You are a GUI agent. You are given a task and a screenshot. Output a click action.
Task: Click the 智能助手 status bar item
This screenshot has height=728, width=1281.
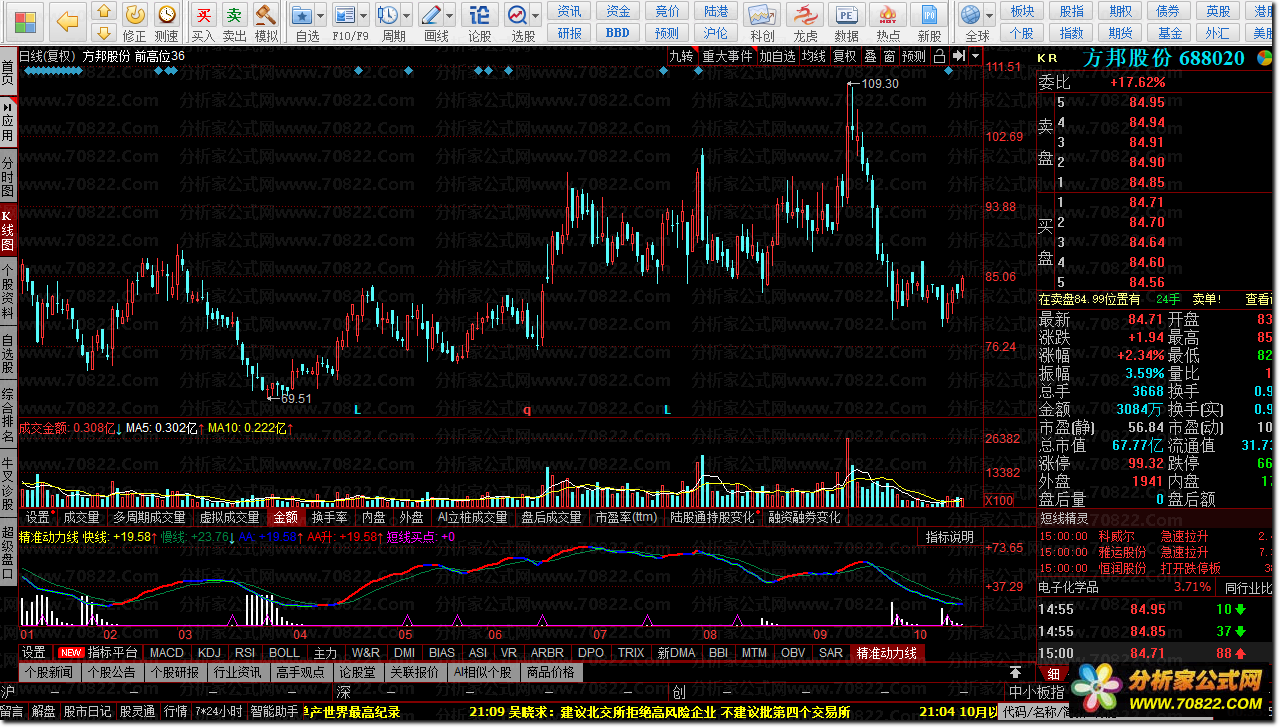pos(273,711)
